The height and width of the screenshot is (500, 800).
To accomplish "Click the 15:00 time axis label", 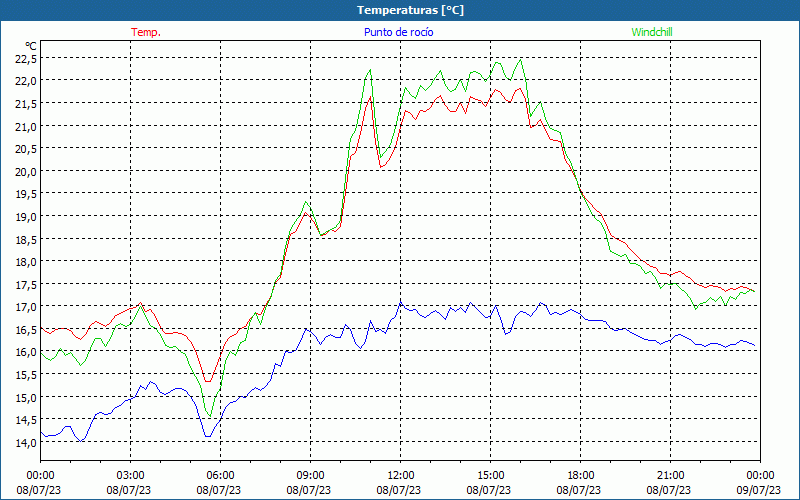I will click(x=490, y=476).
